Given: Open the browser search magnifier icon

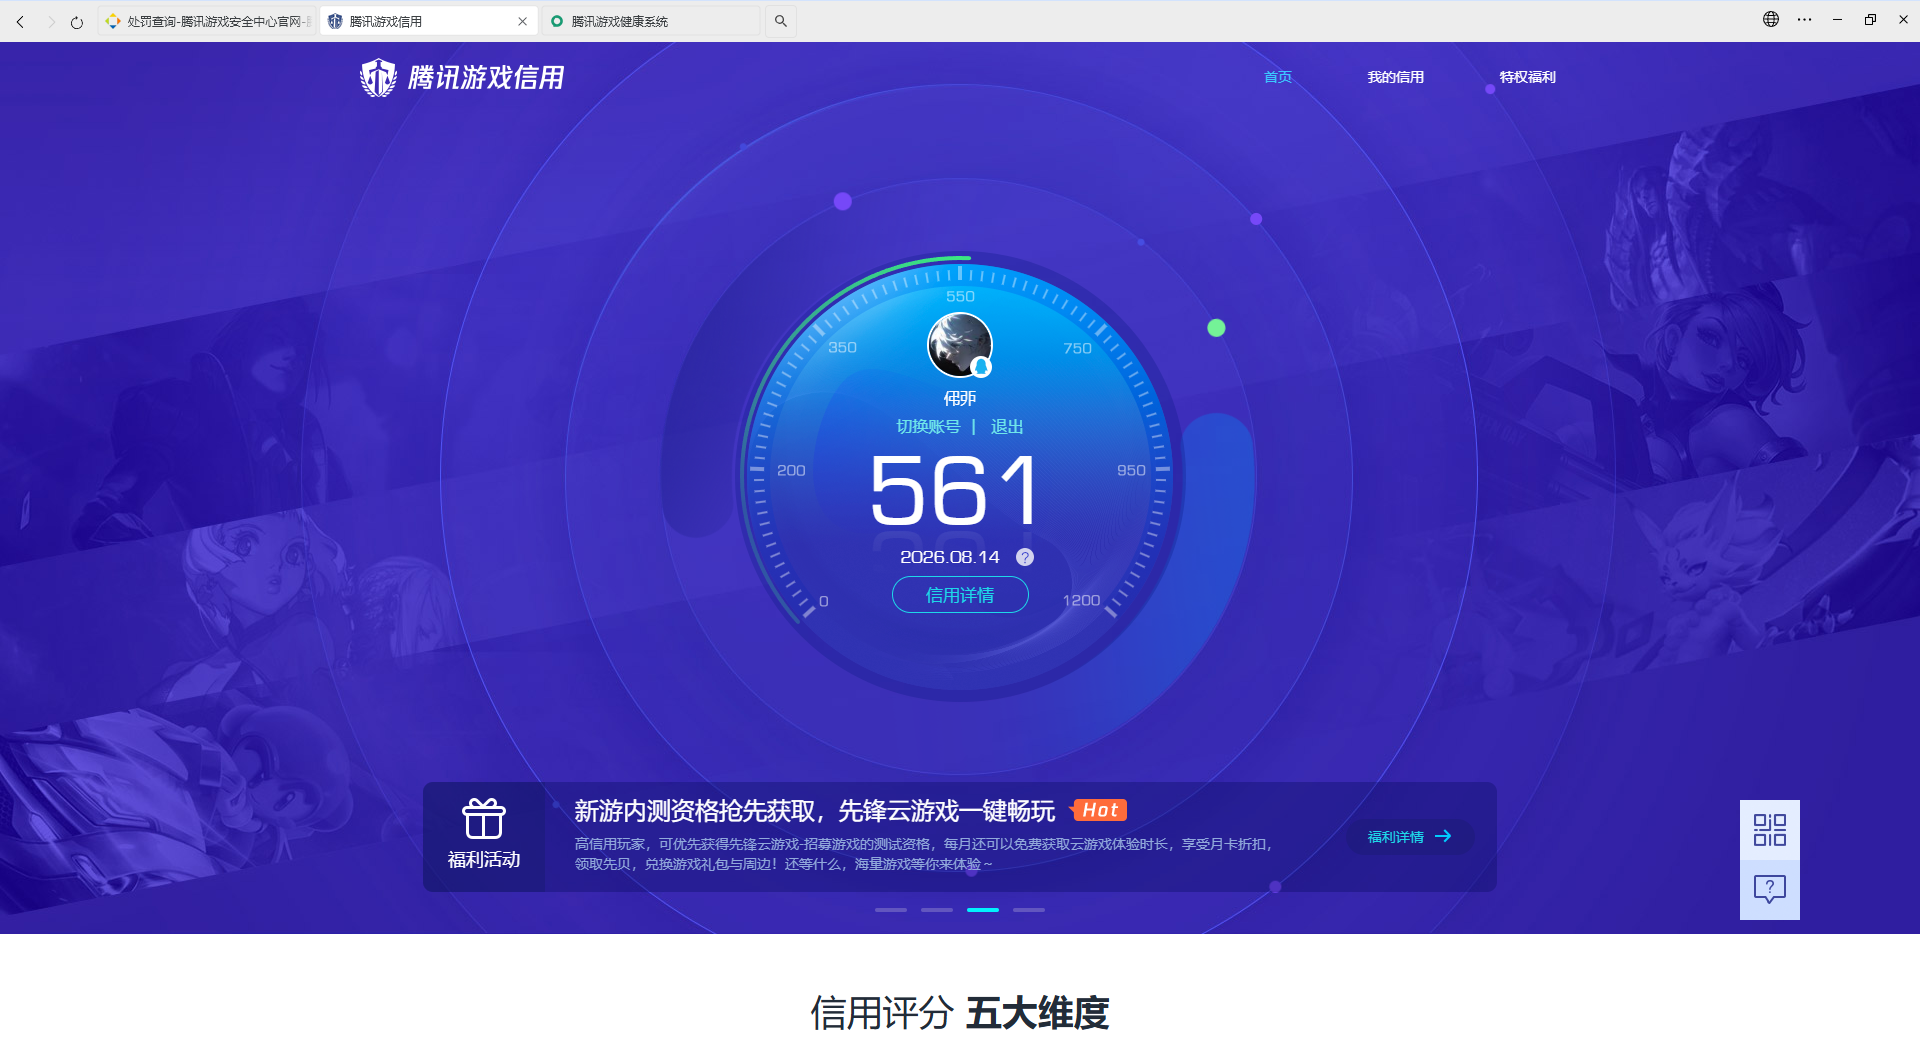Looking at the screenshot, I should tap(781, 21).
